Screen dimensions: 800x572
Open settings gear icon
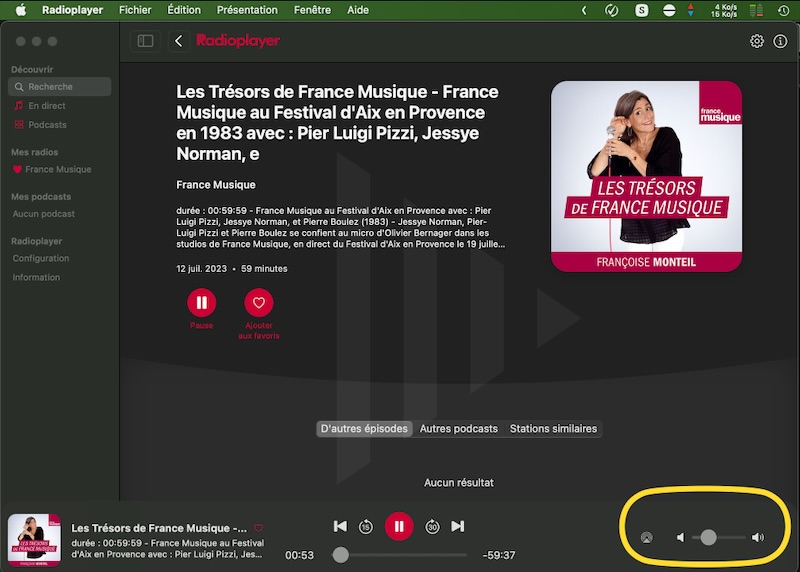point(757,41)
